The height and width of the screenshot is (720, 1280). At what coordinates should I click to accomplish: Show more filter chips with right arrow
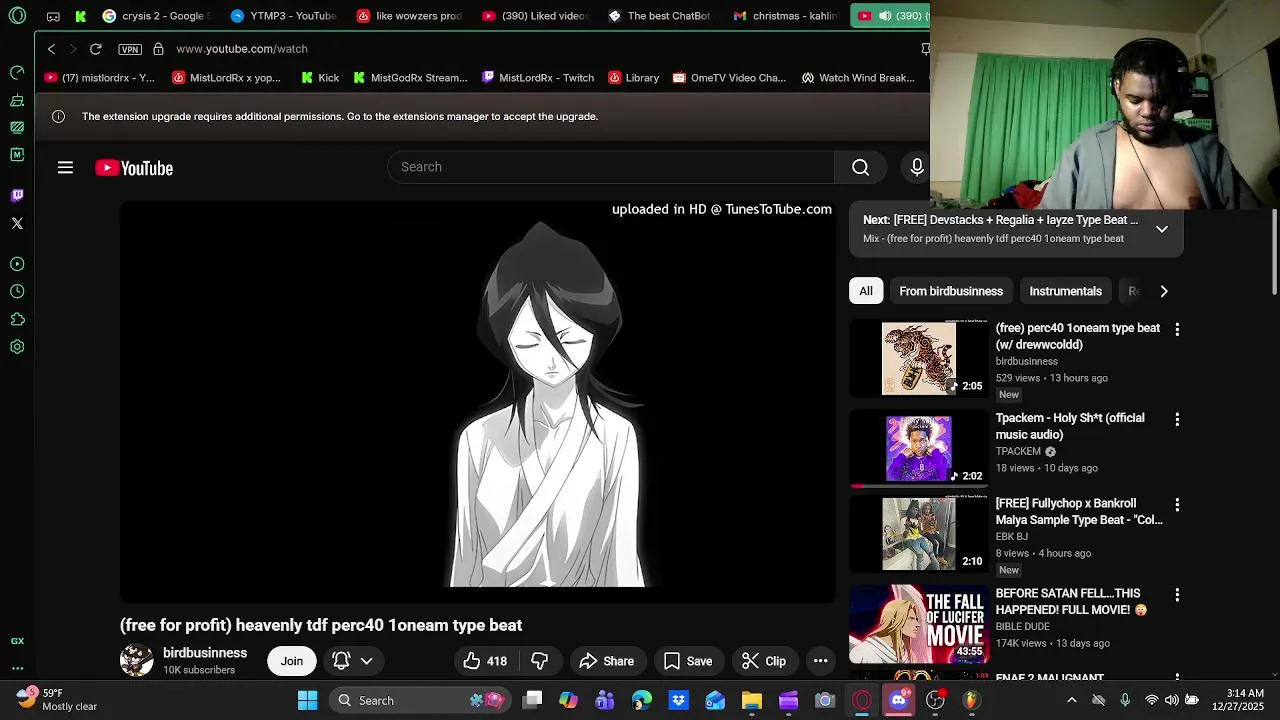(x=1164, y=291)
